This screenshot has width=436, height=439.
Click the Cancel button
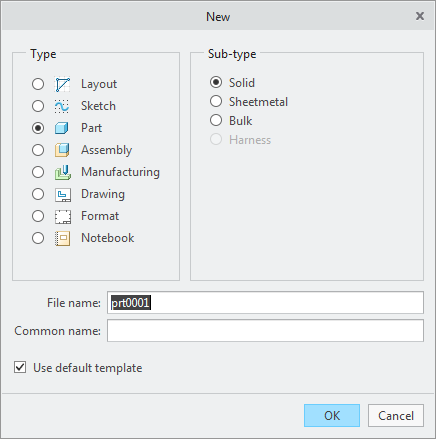click(x=396, y=416)
